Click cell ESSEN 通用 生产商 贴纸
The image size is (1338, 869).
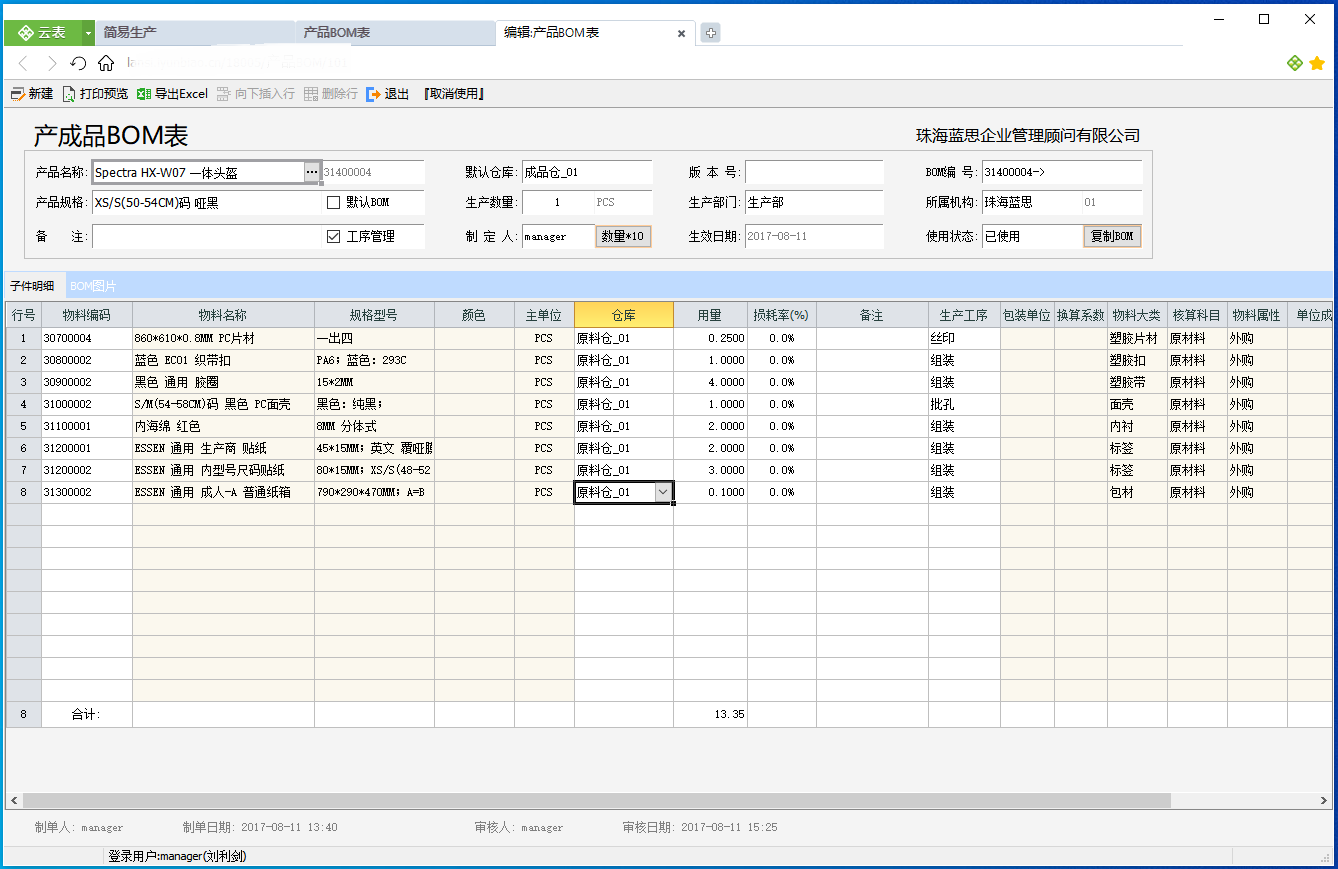coord(223,448)
